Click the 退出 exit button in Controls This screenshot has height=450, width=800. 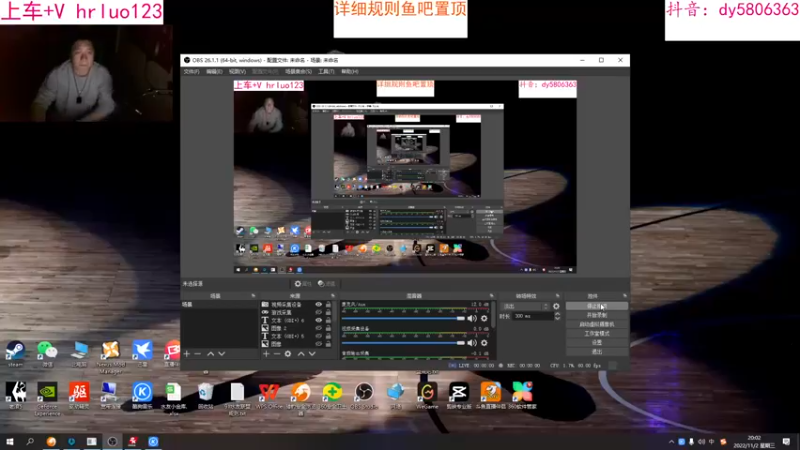pos(596,352)
